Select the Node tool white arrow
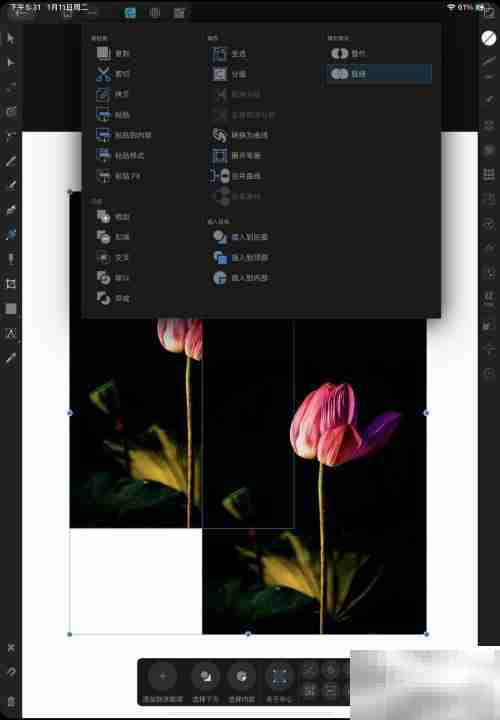Viewport: 500px width, 720px height. coord(11,62)
